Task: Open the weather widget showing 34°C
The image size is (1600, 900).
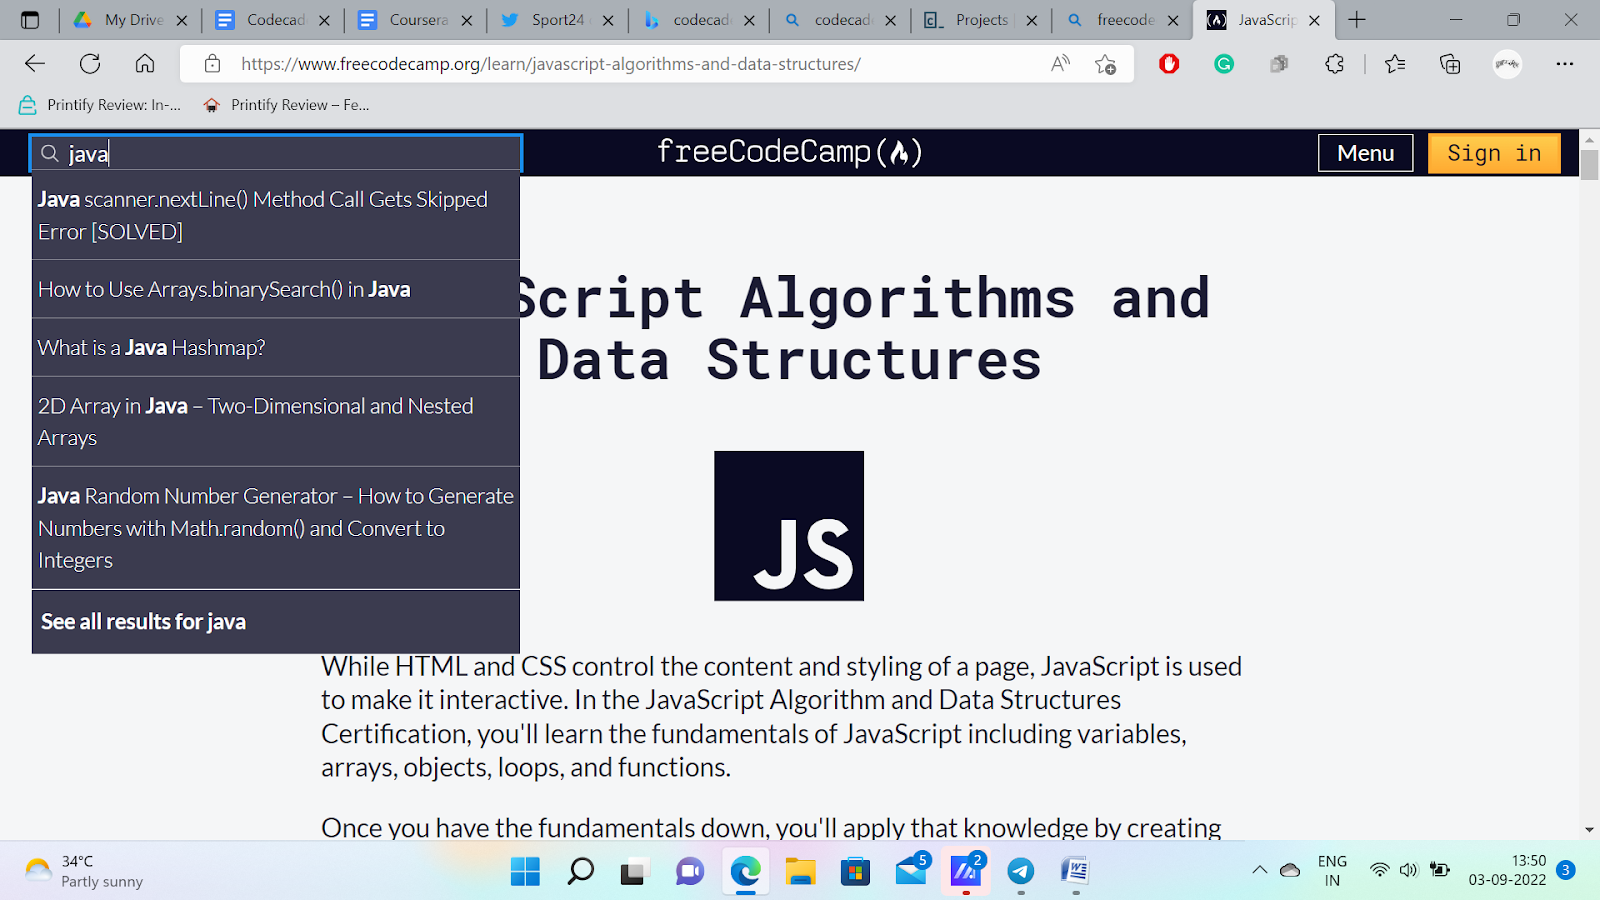Action: (84, 871)
